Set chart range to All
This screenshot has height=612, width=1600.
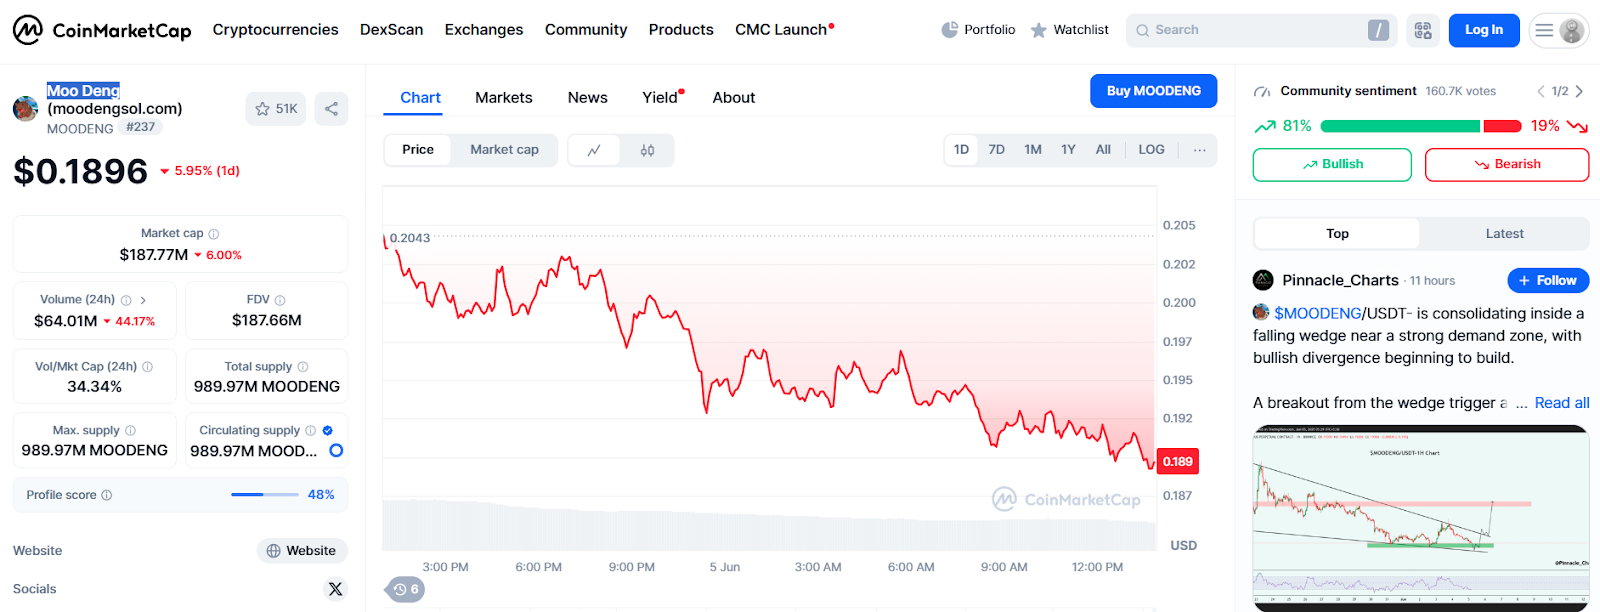point(1103,150)
